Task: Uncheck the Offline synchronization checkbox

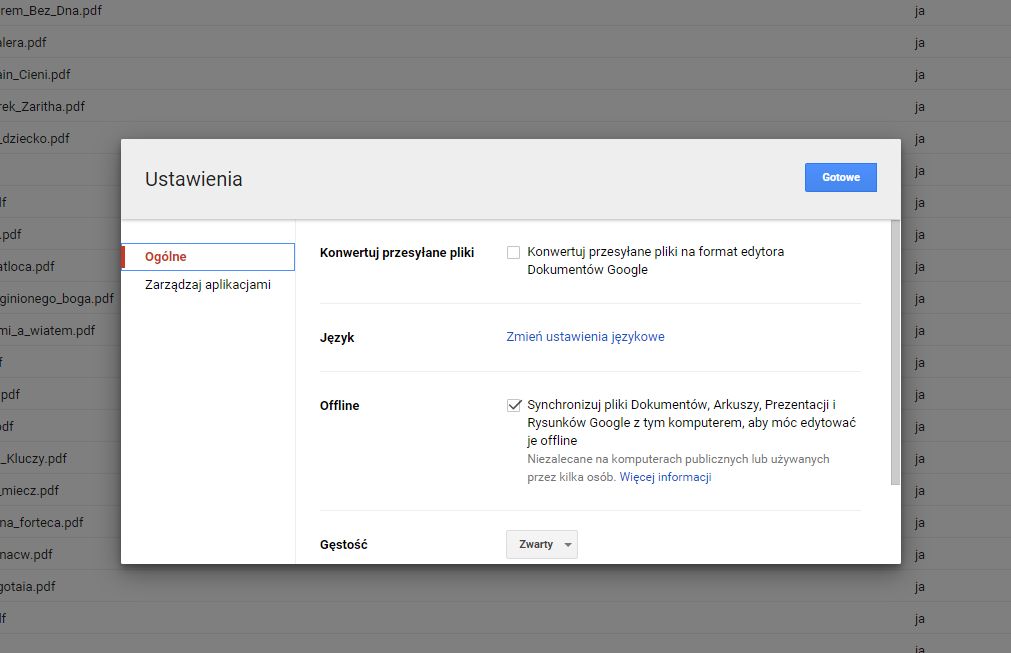Action: (x=514, y=405)
